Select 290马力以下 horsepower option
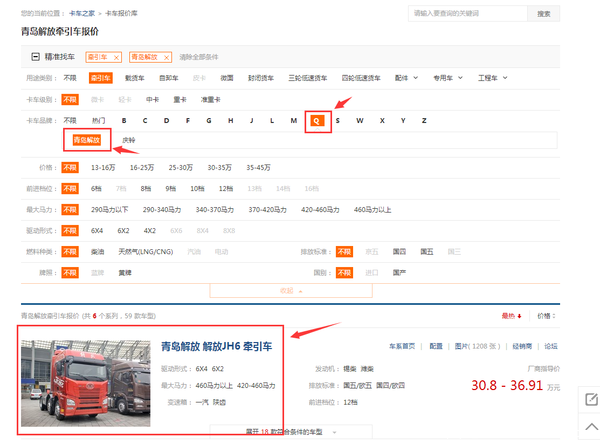Screen dimensions: 600x444 pos(109,209)
